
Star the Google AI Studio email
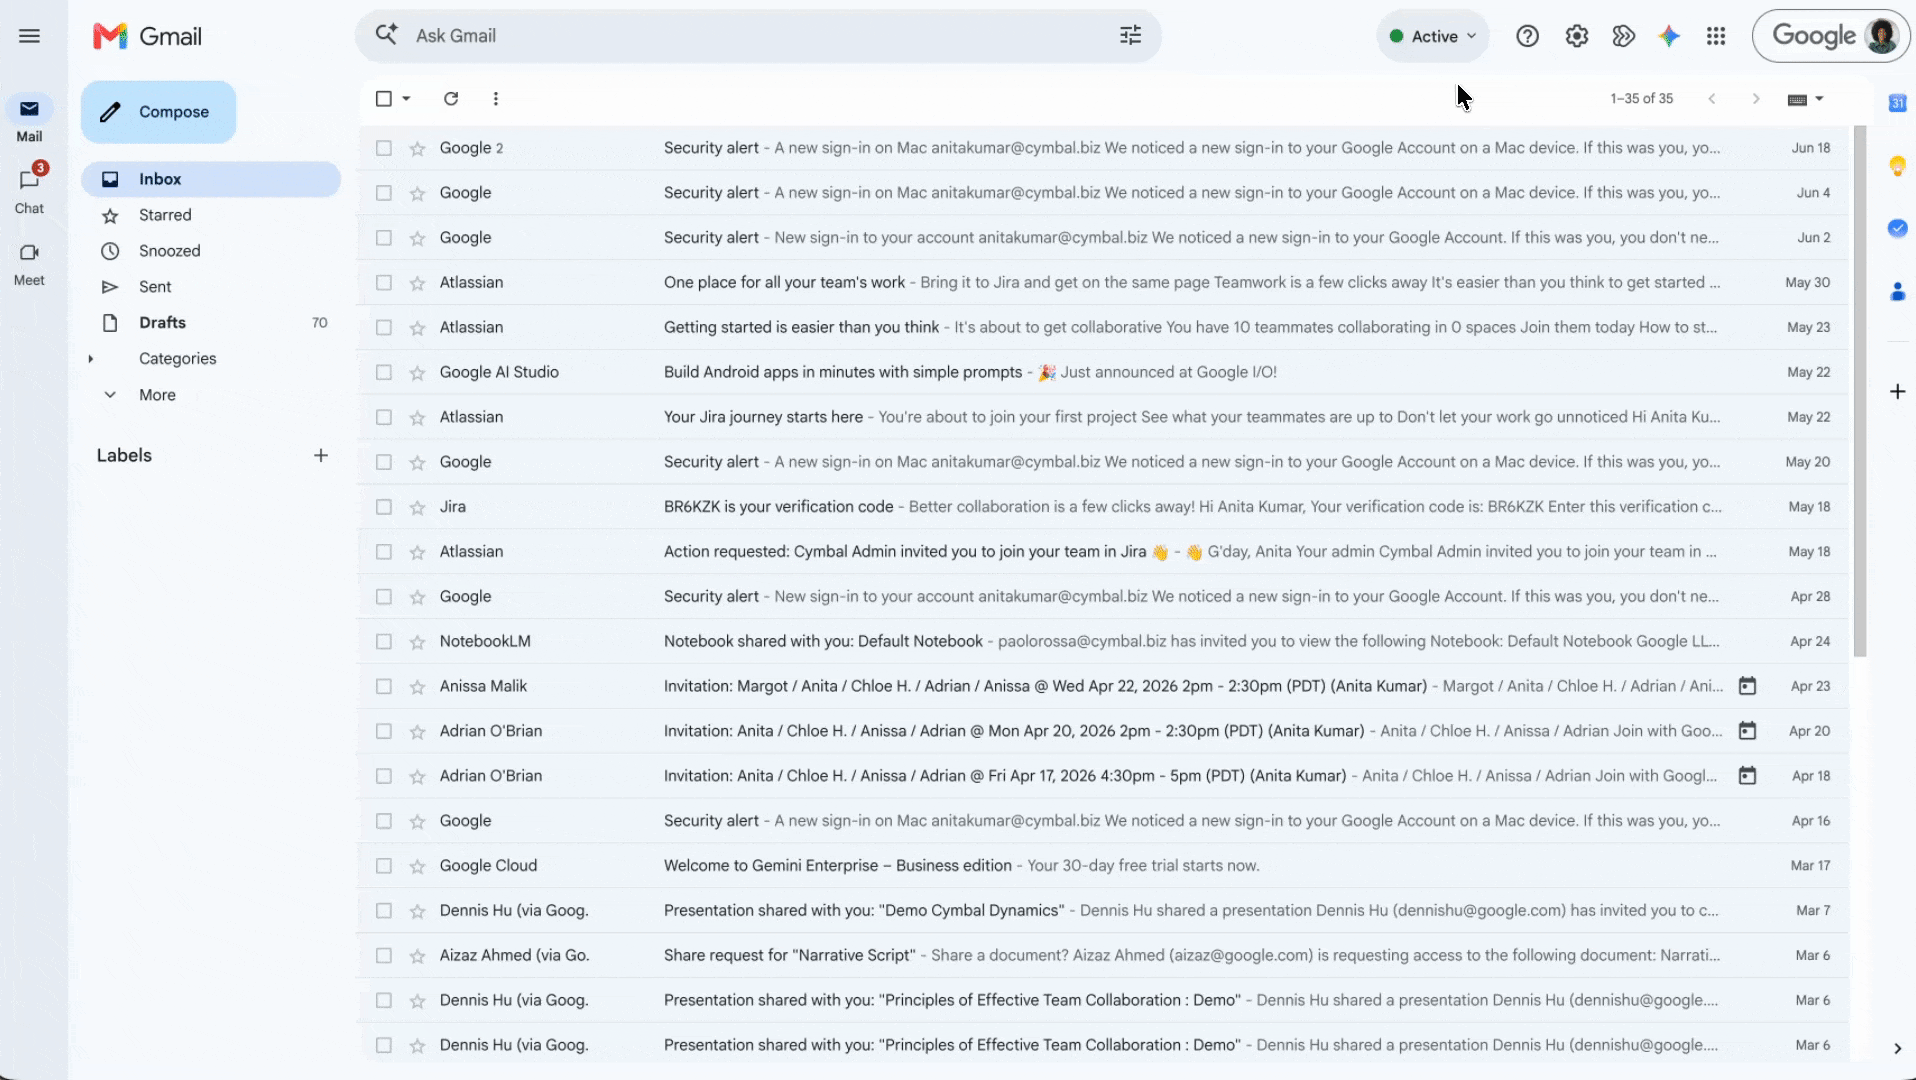[x=417, y=372]
